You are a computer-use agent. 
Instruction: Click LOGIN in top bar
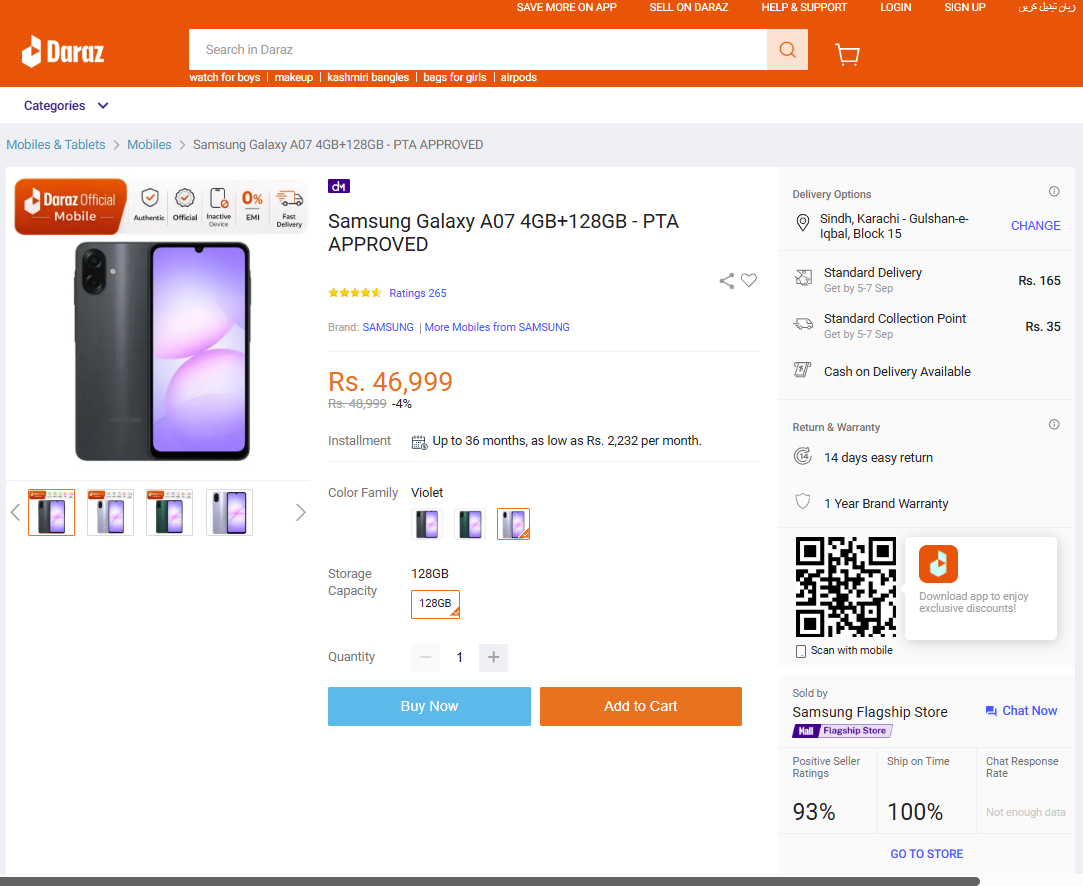[x=896, y=7]
